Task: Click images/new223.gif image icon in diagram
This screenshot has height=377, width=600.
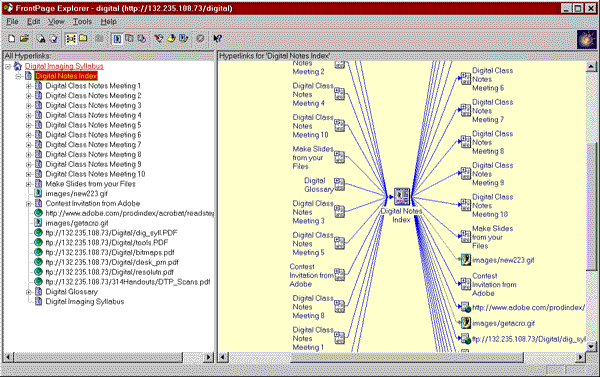Action: click(x=466, y=260)
